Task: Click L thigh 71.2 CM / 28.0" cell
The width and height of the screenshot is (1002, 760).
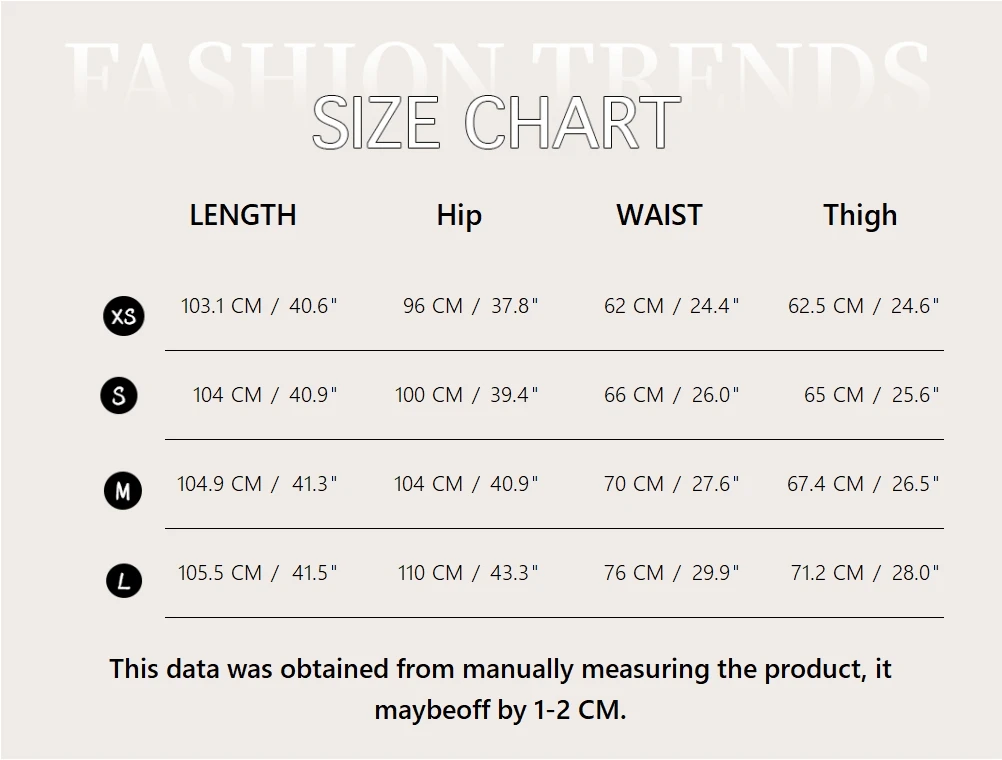Action: (x=865, y=572)
